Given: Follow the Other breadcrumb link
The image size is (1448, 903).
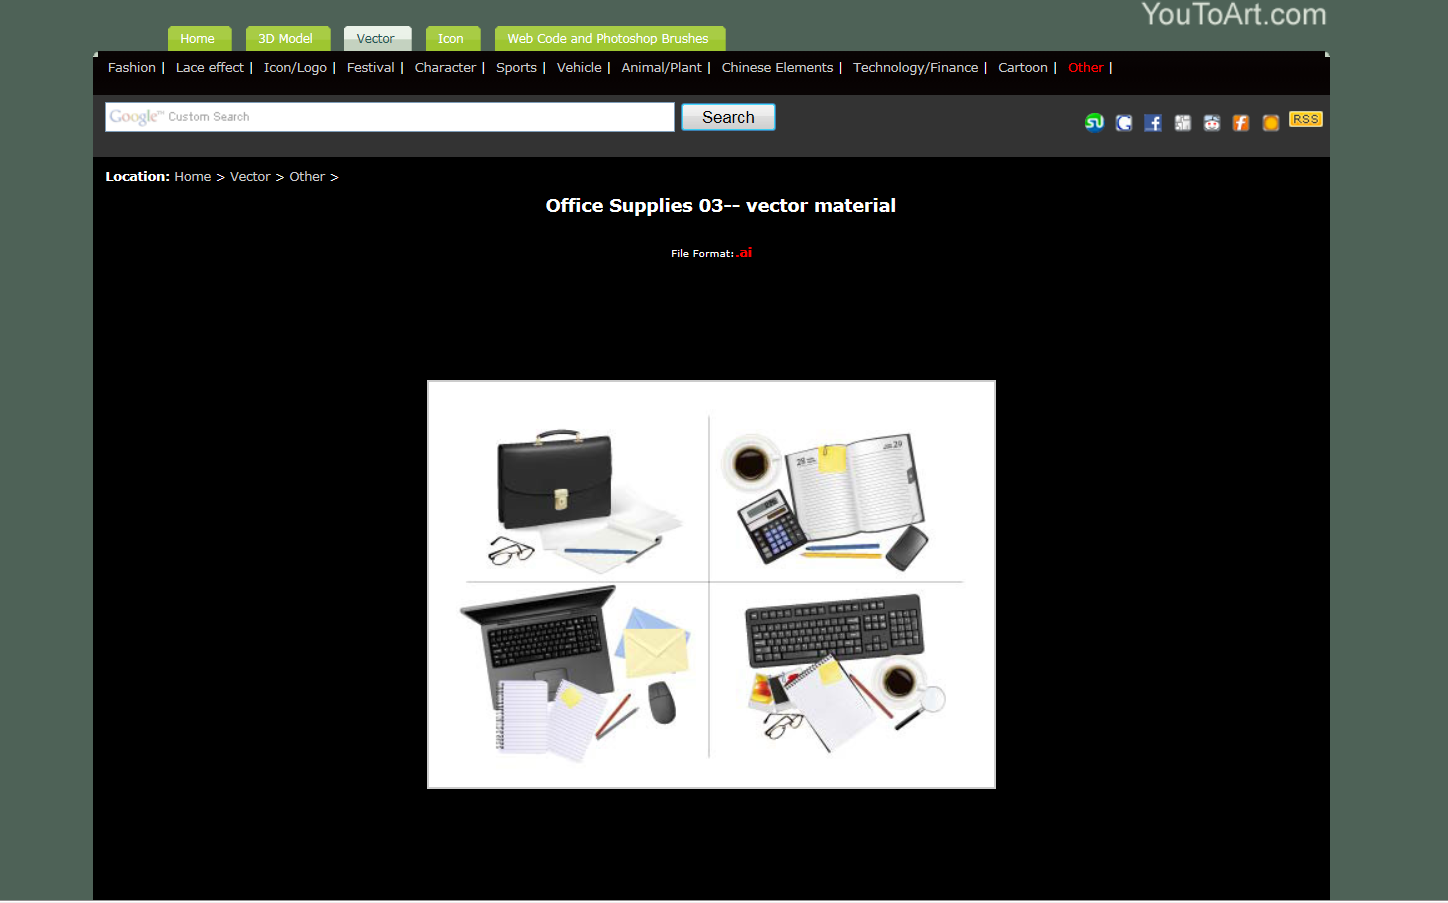Looking at the screenshot, I should pyautogui.click(x=307, y=177).
